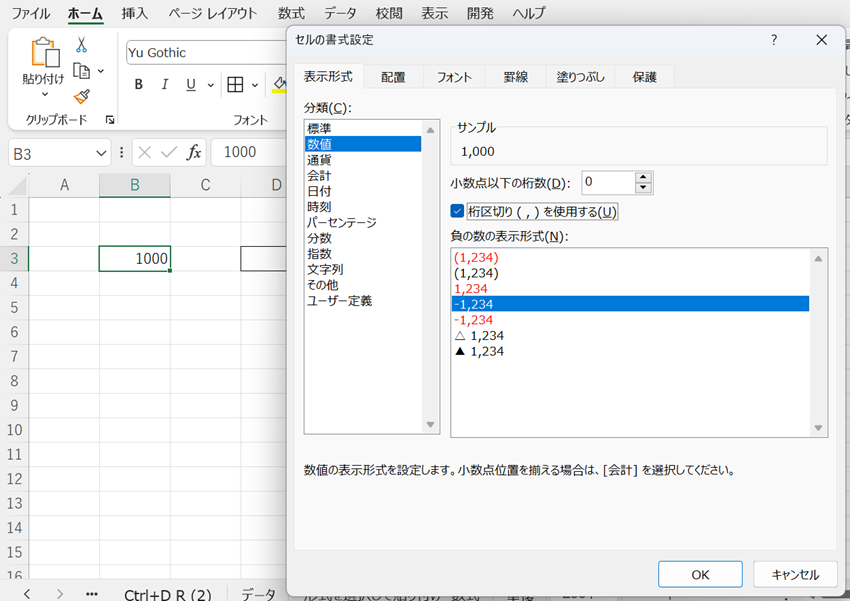Select パーセンテージ category

363,222
